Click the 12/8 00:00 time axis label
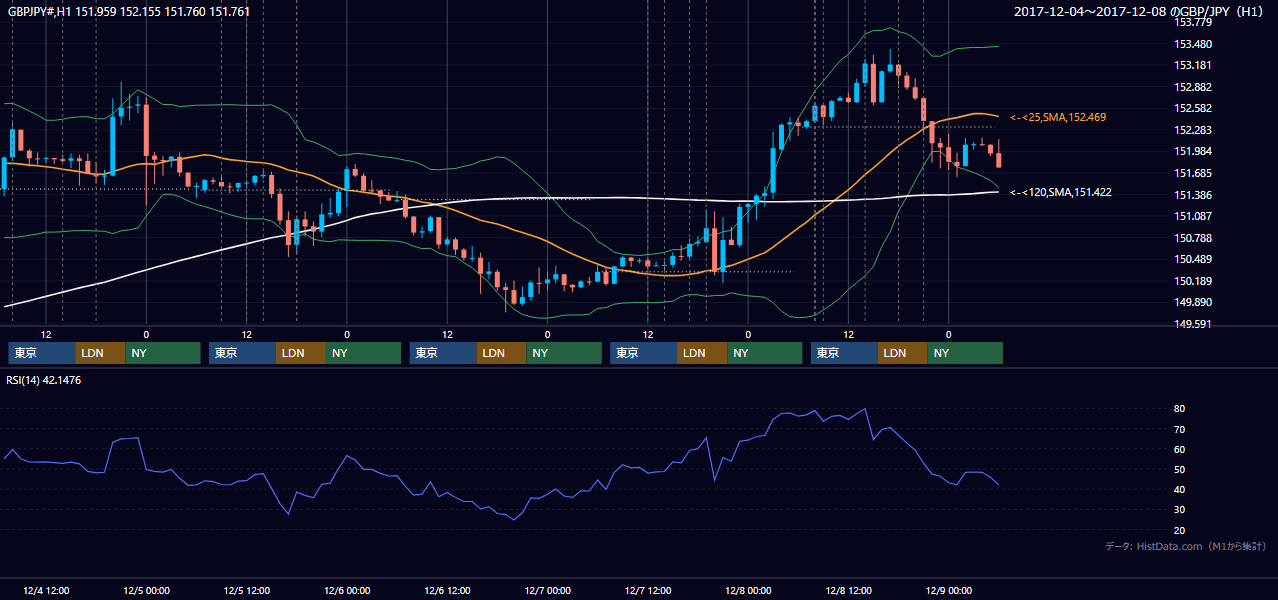 pyautogui.click(x=748, y=590)
